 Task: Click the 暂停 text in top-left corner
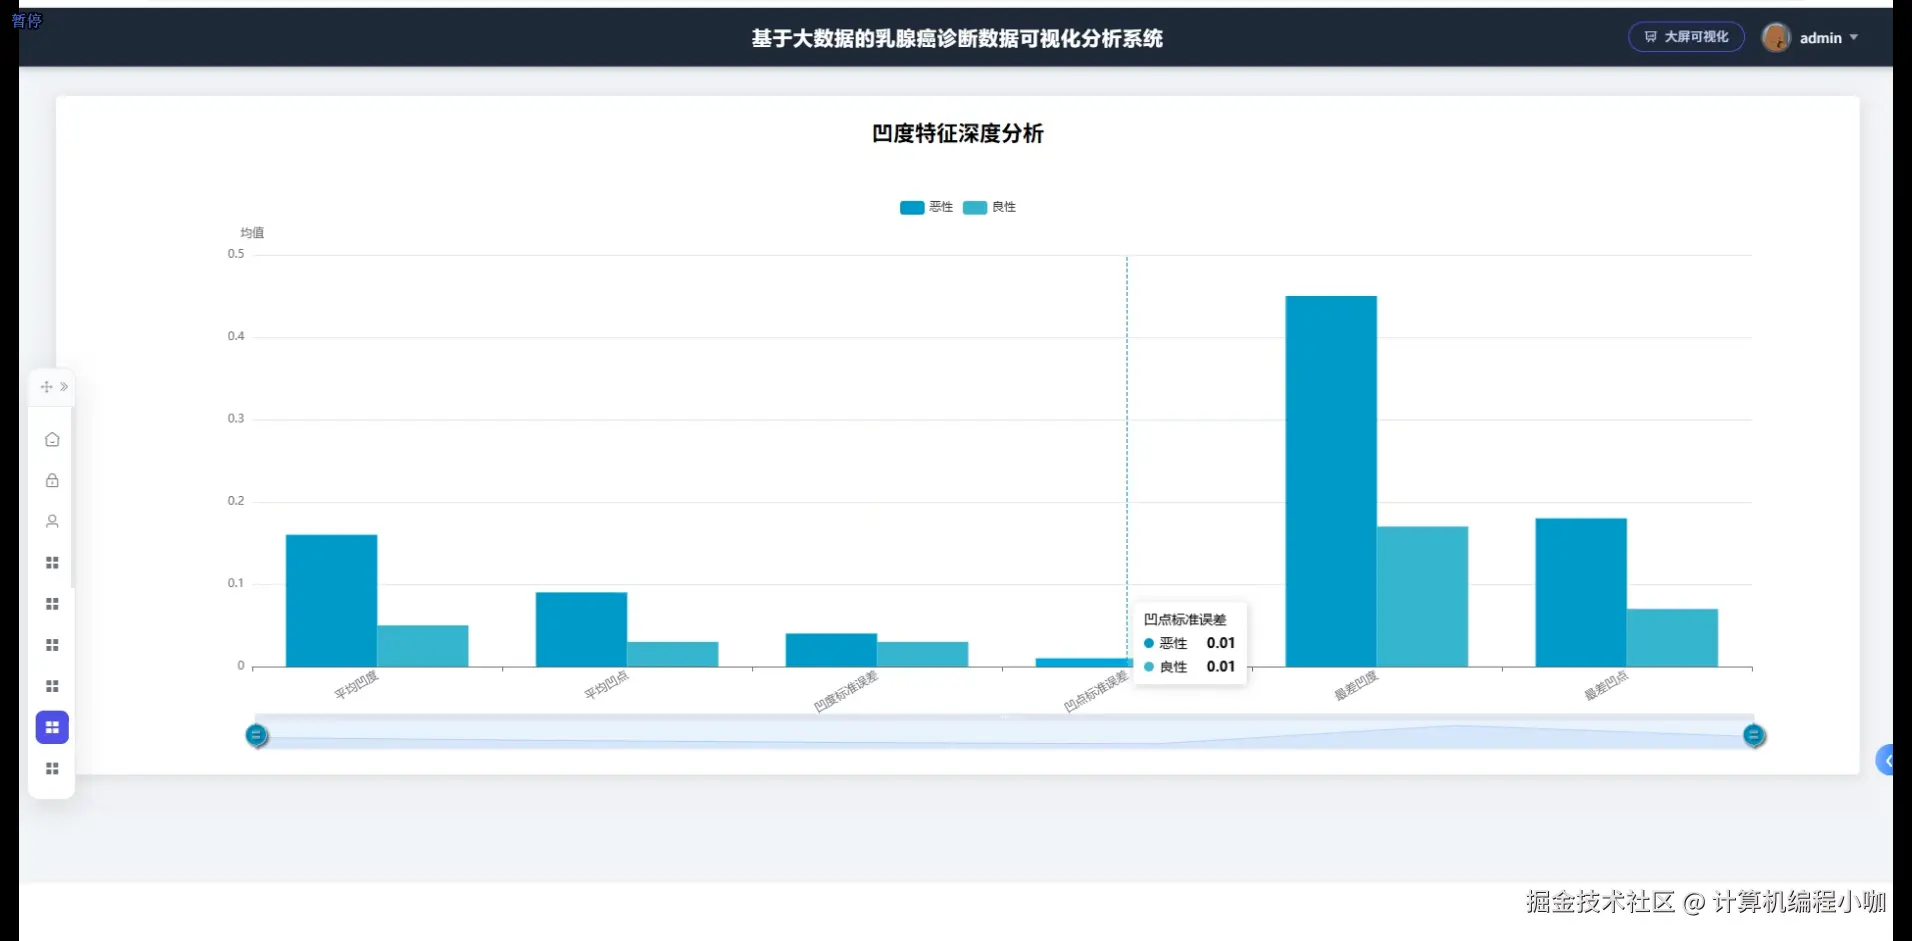[26, 20]
